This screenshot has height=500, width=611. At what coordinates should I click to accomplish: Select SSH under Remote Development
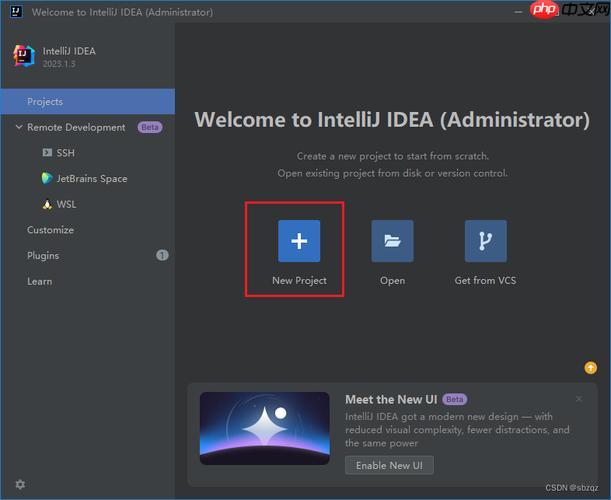pos(65,153)
